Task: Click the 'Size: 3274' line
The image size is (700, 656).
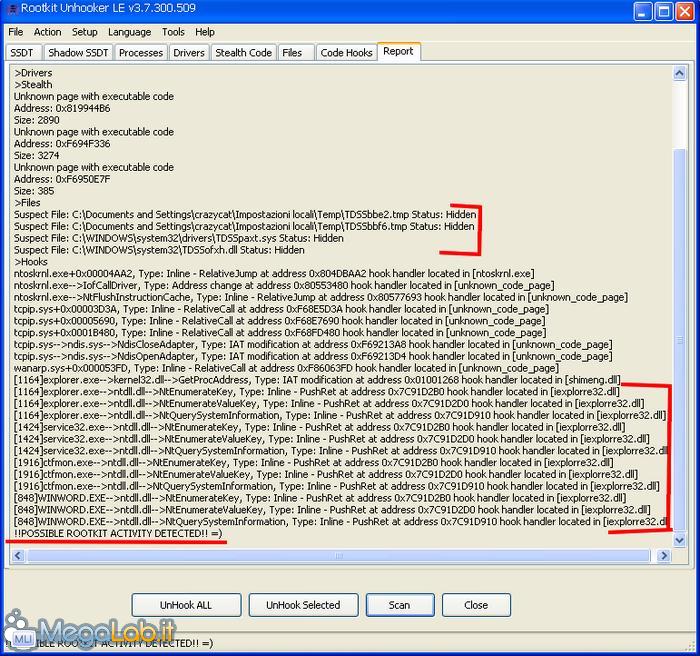Action: (x=37, y=155)
